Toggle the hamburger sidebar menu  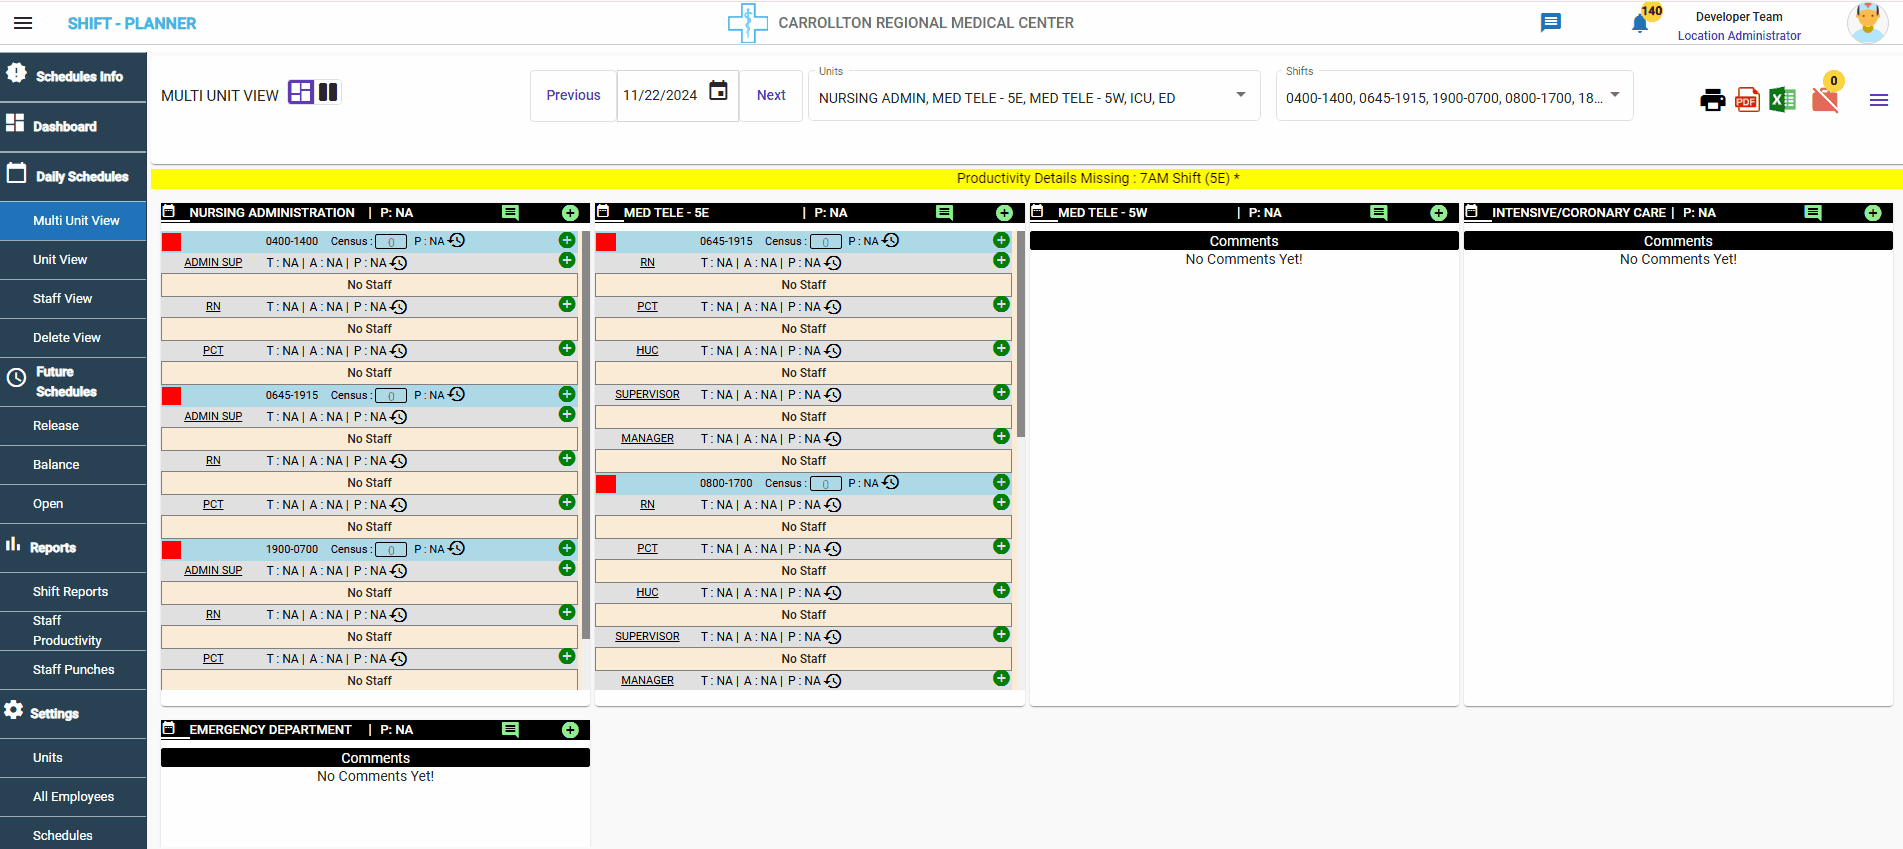(x=23, y=23)
